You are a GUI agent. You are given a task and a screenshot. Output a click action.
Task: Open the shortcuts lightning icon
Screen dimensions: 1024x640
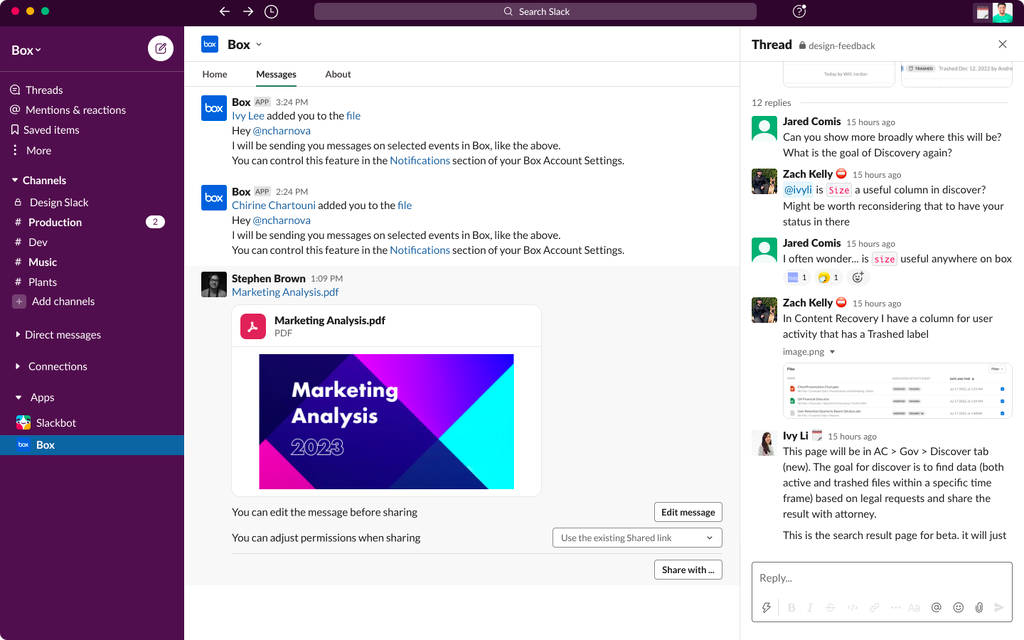tap(766, 607)
